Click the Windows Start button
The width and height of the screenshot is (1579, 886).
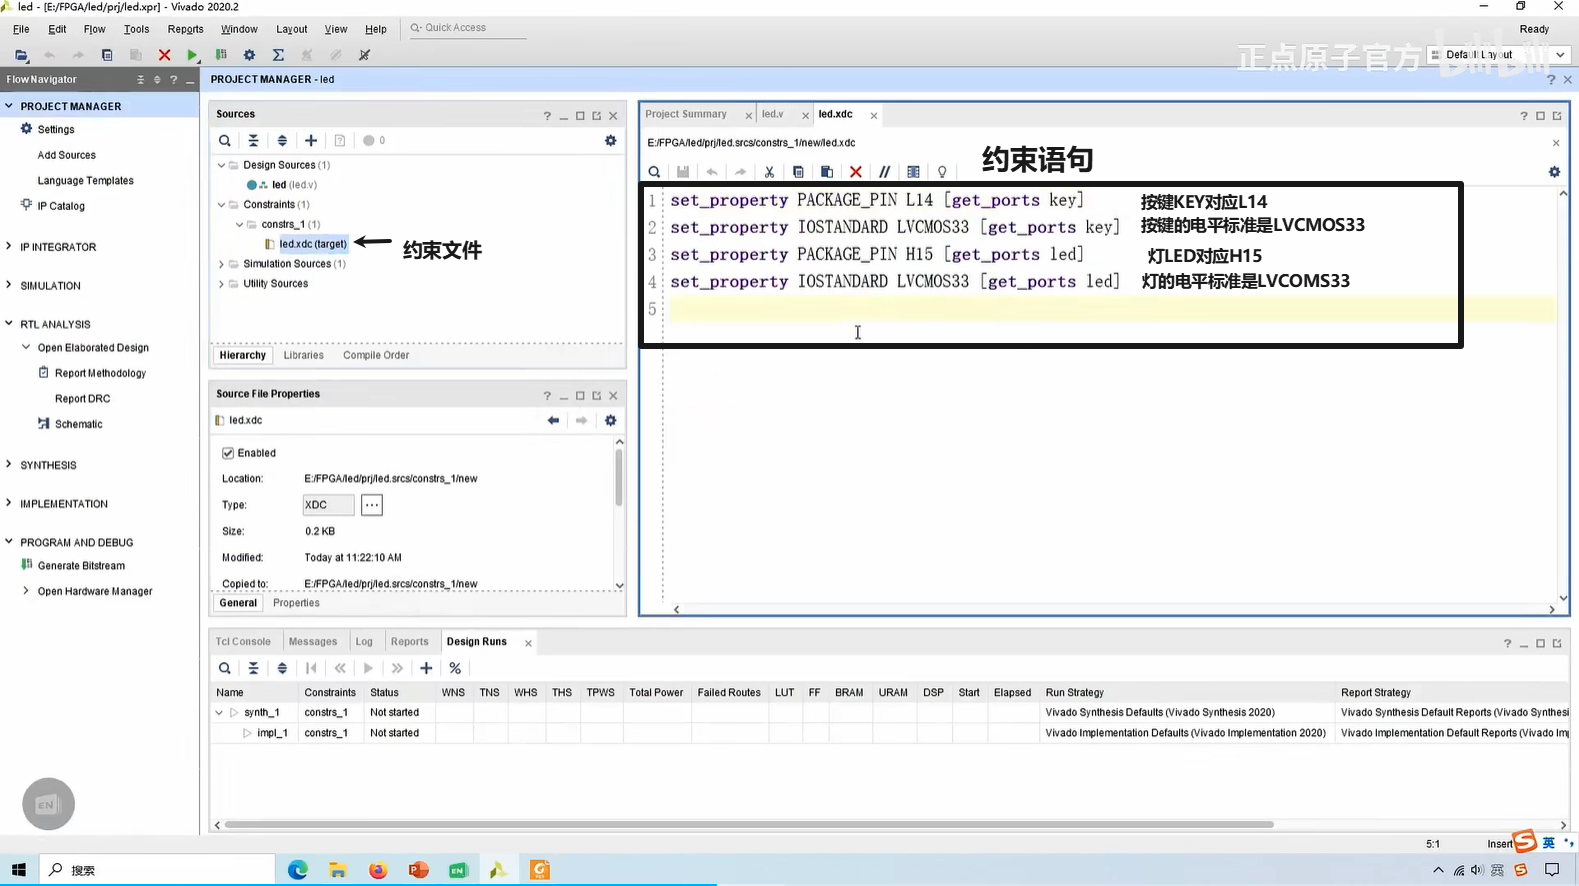tap(18, 870)
